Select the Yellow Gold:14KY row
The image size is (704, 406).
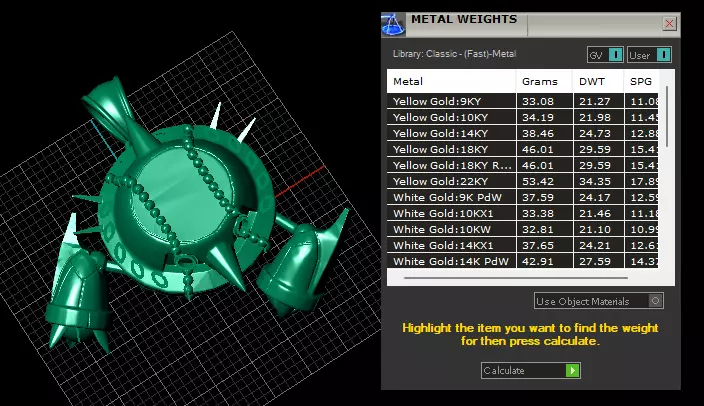[x=523, y=133]
